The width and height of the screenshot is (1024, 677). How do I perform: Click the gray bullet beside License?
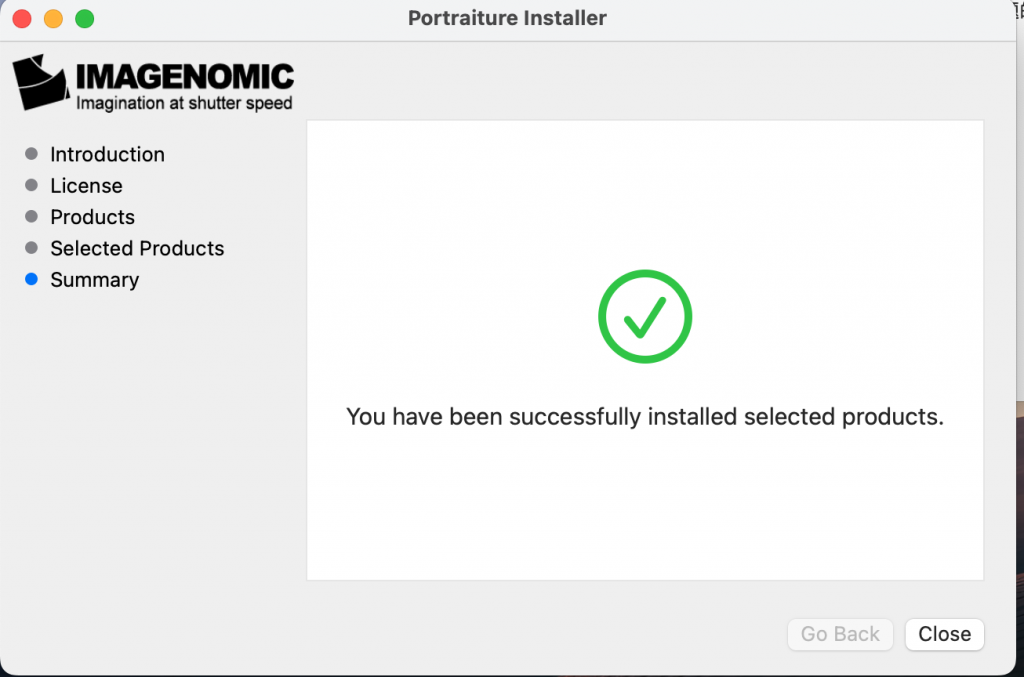click(x=33, y=185)
